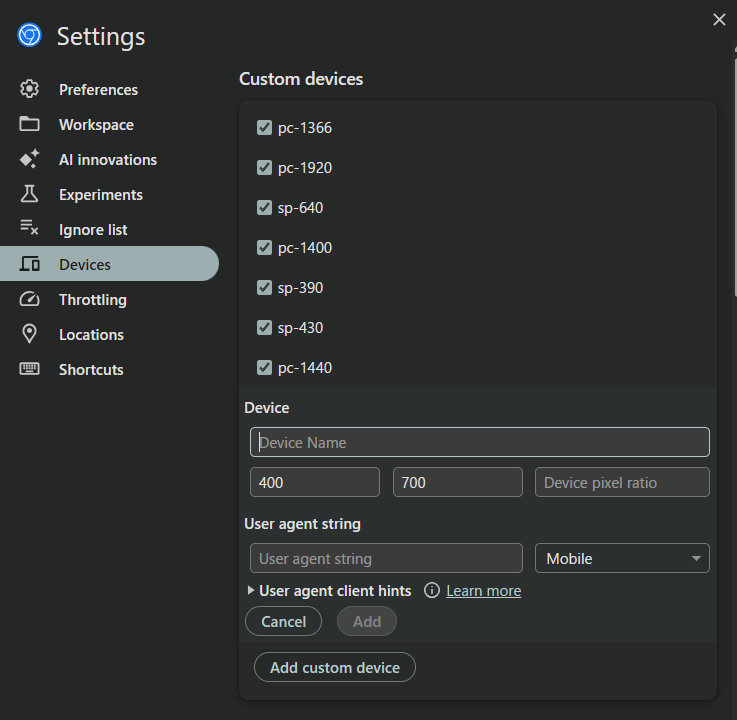Click the Locations pin icon

click(x=29, y=334)
